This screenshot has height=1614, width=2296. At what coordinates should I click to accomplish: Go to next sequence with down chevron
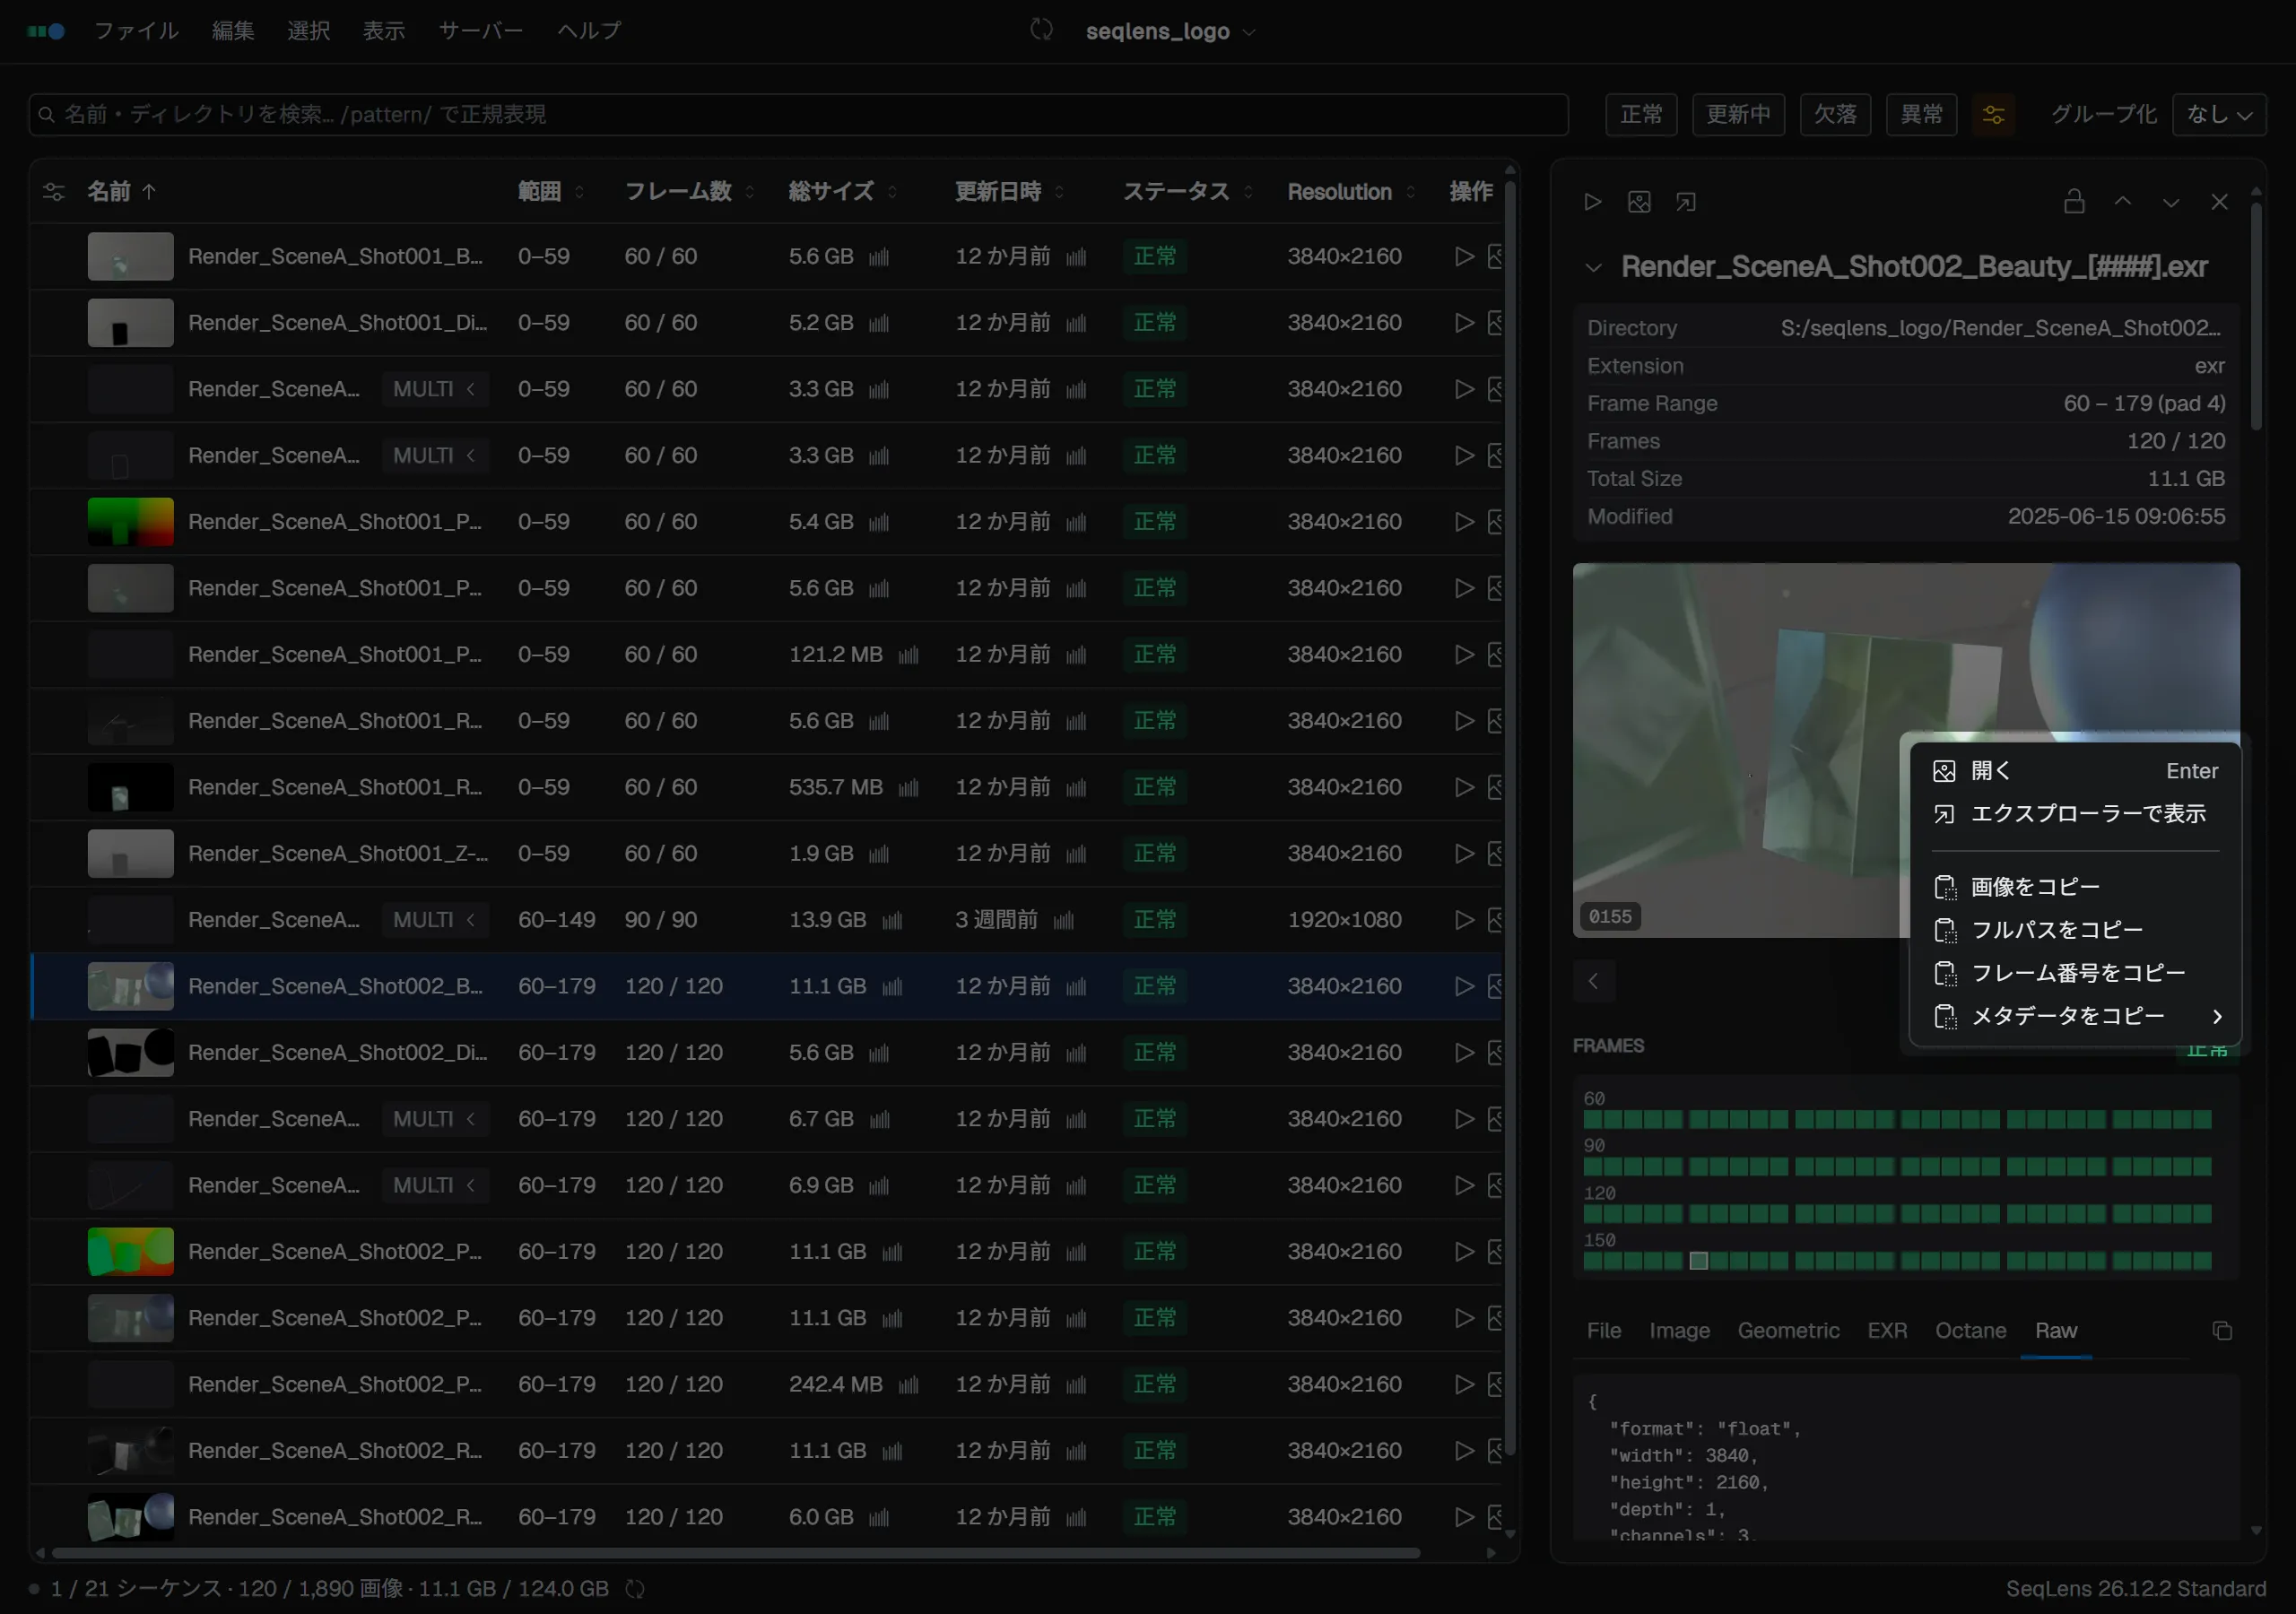point(2170,202)
